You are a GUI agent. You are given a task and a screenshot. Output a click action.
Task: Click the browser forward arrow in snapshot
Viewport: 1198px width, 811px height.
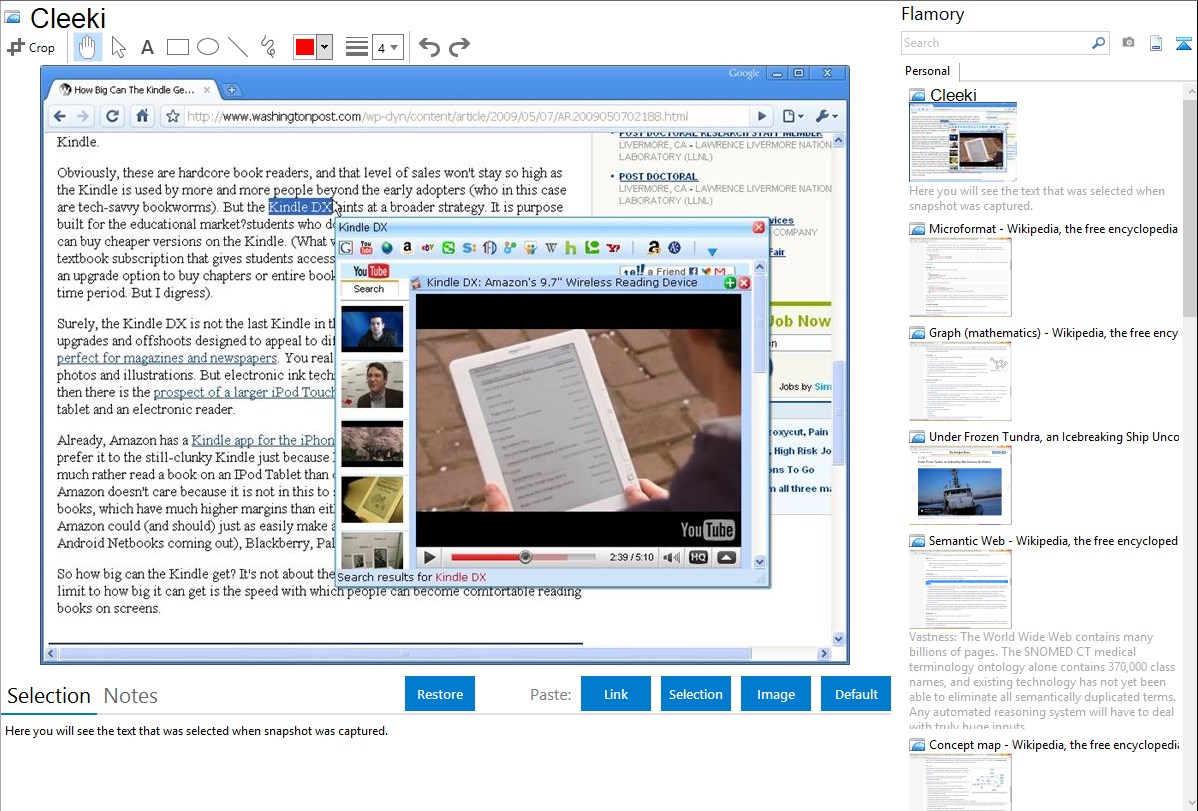coord(83,116)
